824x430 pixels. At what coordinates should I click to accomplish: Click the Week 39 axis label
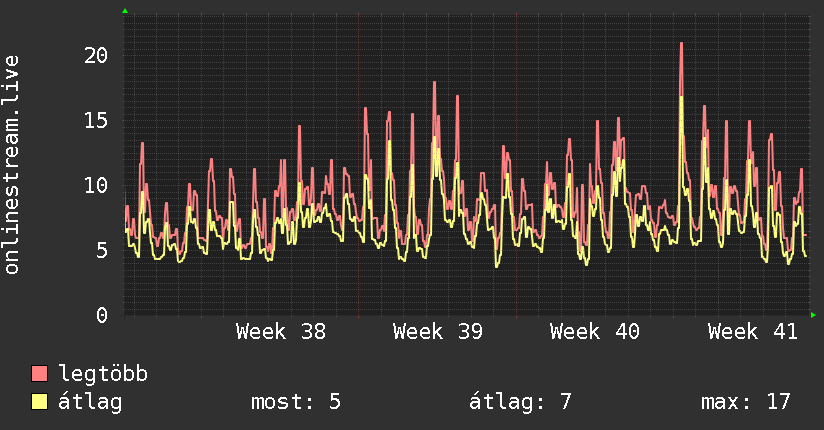tap(438, 332)
